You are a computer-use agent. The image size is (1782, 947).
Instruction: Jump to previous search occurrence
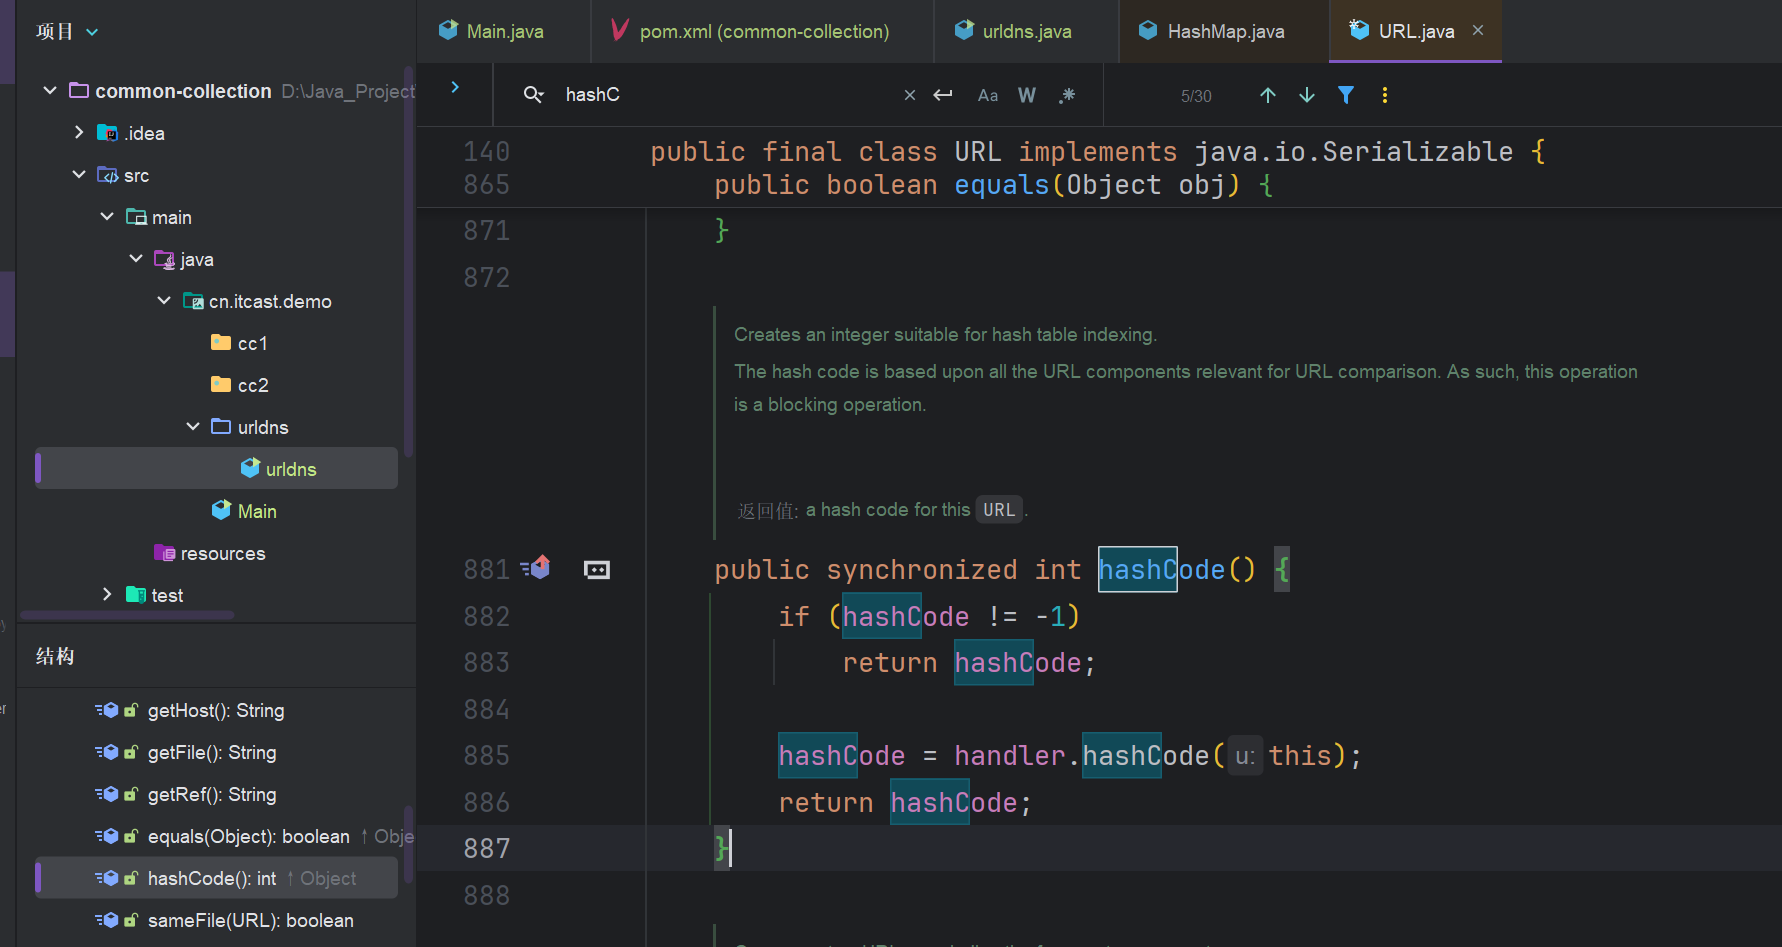pyautogui.click(x=1267, y=95)
